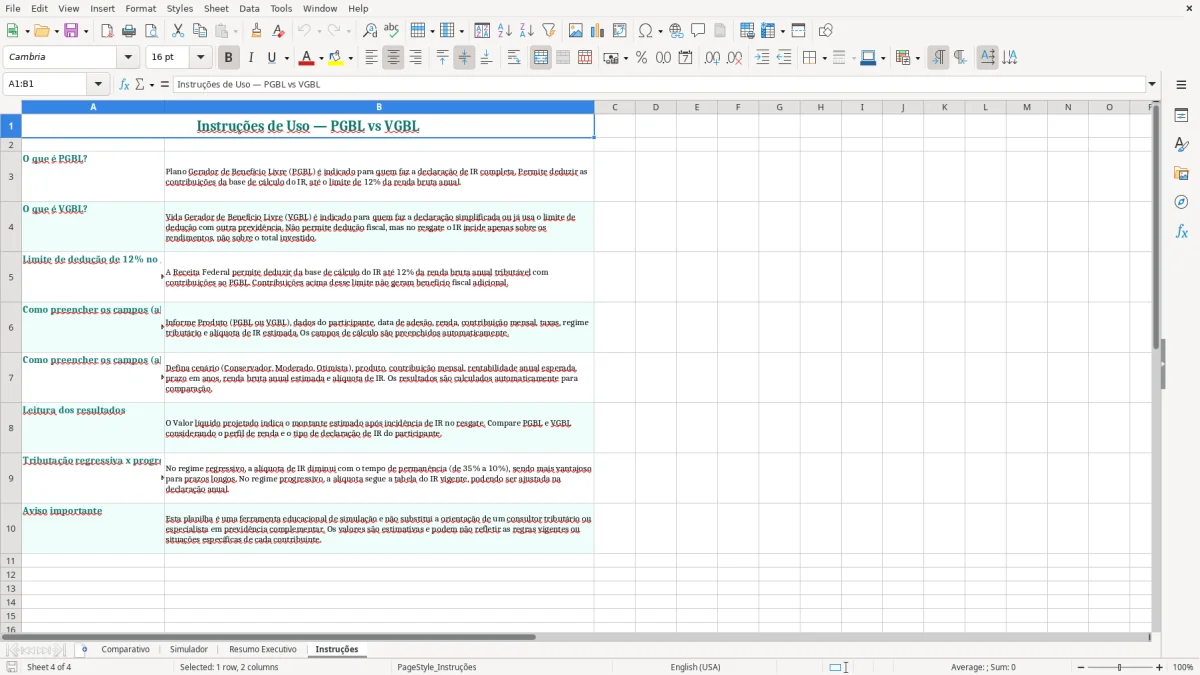Switch to Comparativo sheet tab
The image size is (1200, 675).
[125, 649]
